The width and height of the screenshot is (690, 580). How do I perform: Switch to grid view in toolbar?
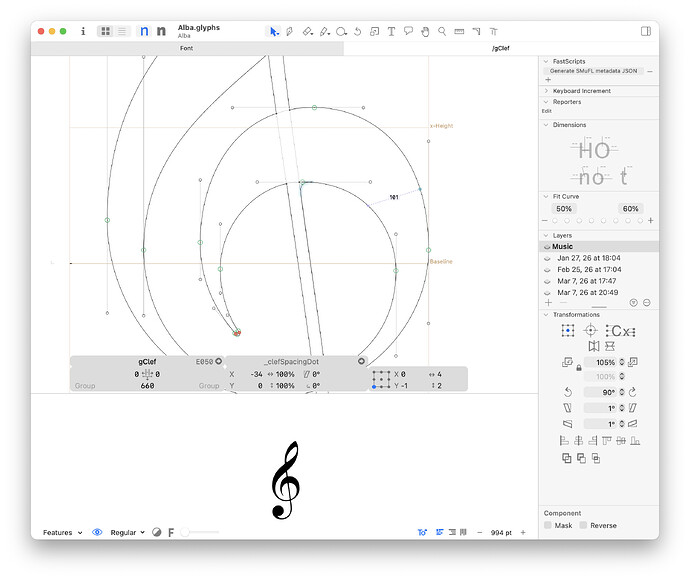pos(106,31)
